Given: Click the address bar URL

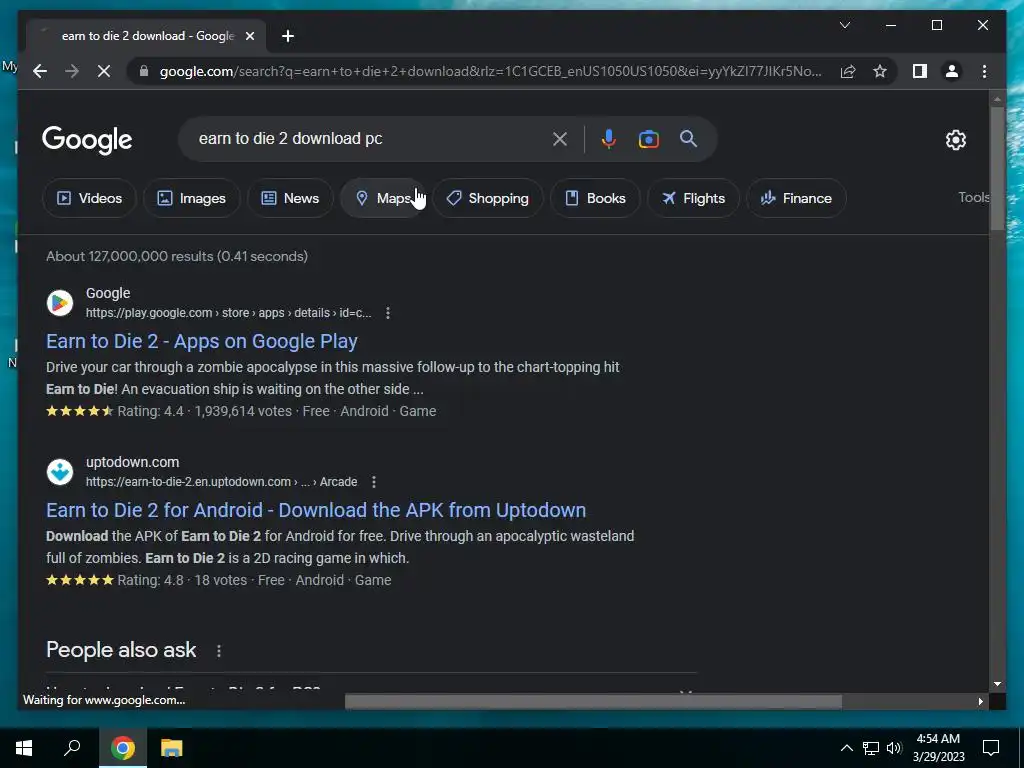Looking at the screenshot, I should point(490,71).
